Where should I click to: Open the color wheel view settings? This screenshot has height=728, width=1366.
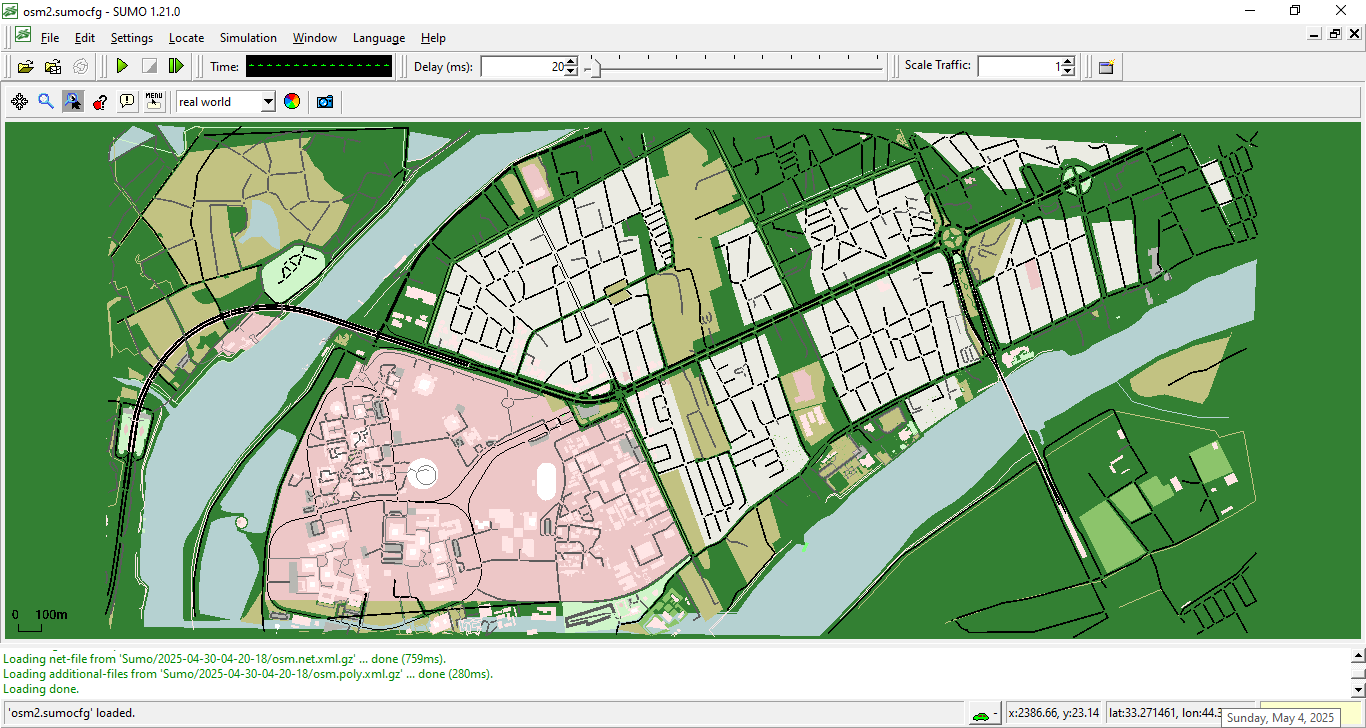(x=292, y=102)
